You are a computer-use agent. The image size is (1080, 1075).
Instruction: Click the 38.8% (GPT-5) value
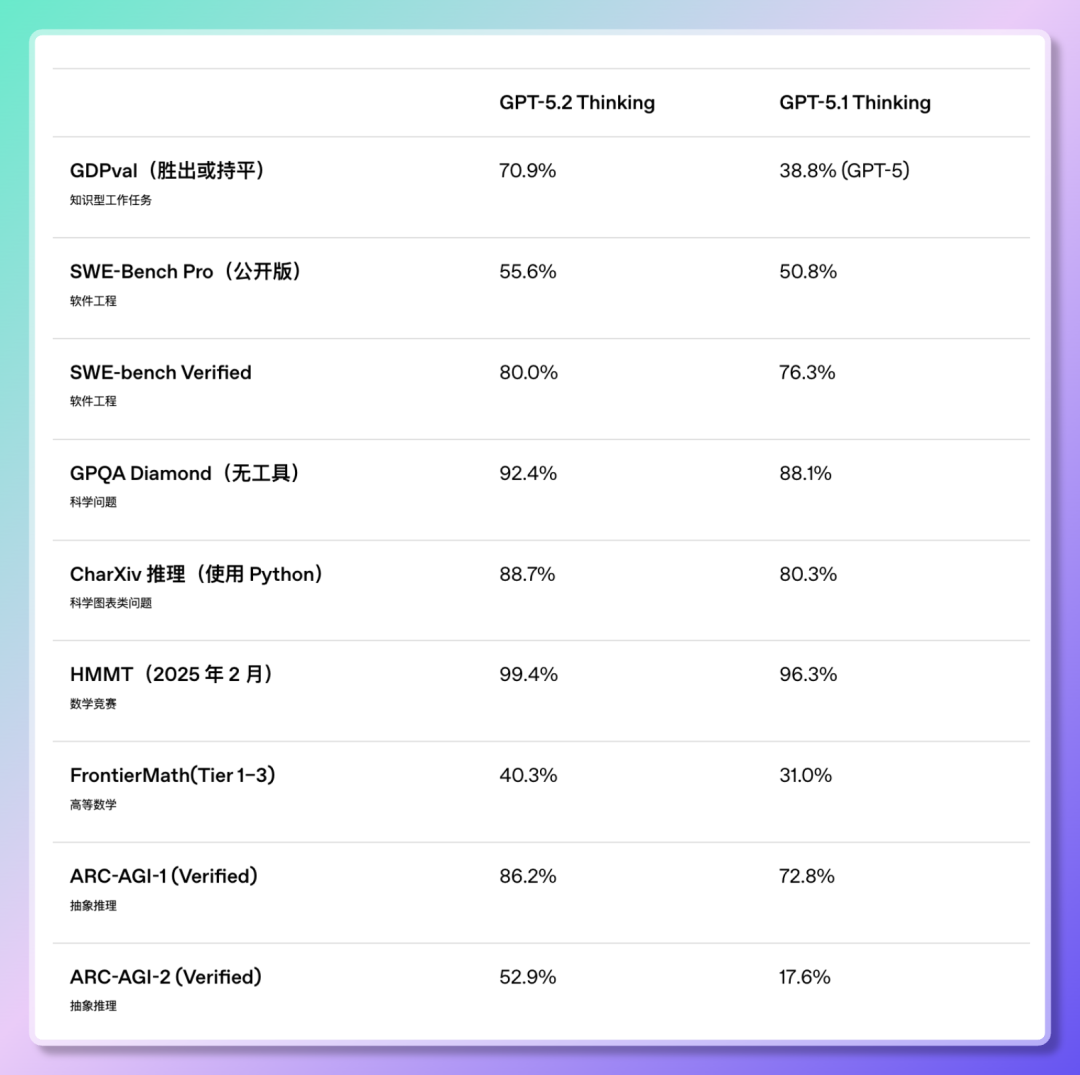[845, 171]
